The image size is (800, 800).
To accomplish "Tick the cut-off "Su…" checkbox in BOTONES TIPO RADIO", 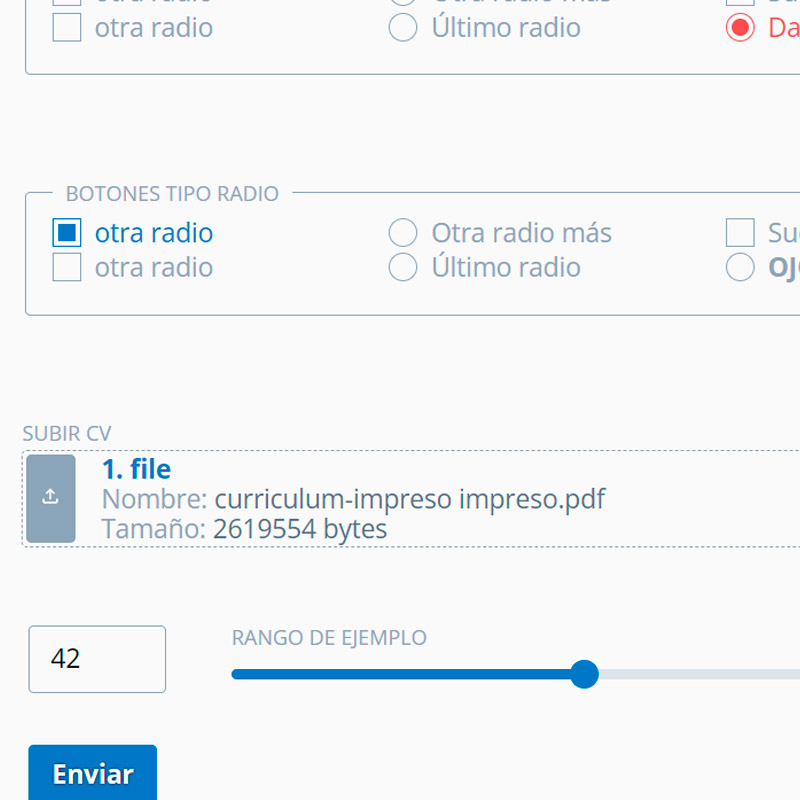I will pos(740,233).
